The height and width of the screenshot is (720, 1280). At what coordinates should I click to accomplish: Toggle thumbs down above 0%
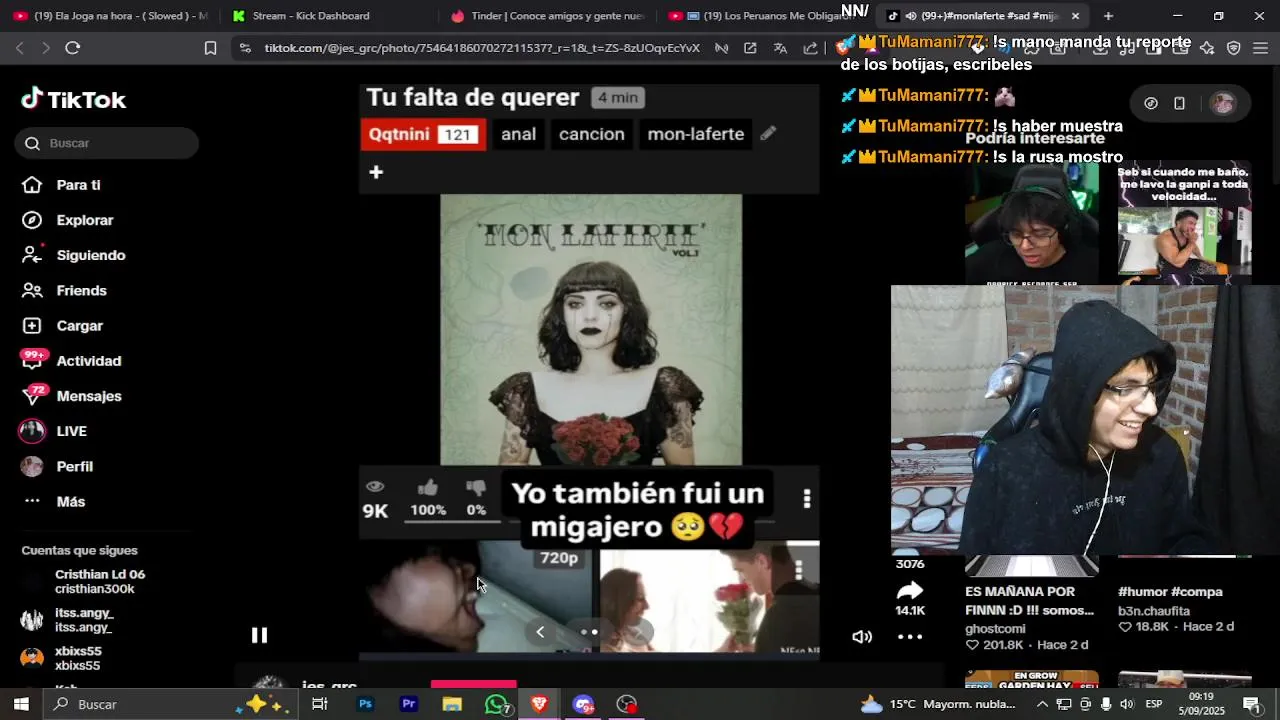point(476,487)
